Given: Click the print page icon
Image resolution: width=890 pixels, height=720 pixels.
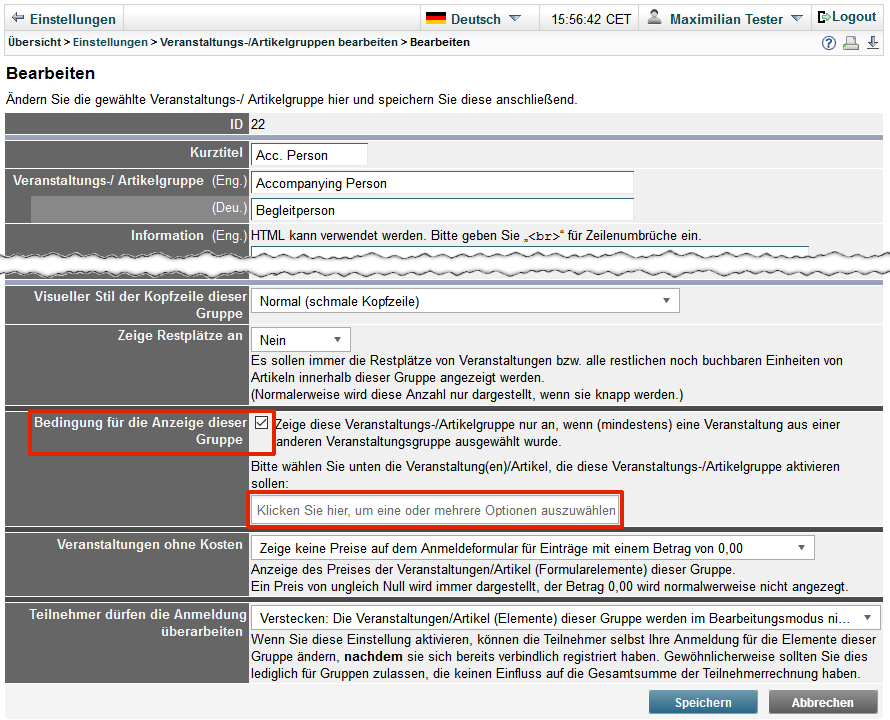Looking at the screenshot, I should coord(851,43).
